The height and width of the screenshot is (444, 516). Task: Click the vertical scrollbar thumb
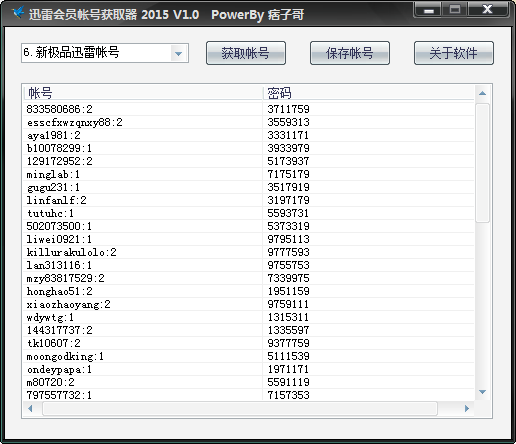pos(482,163)
